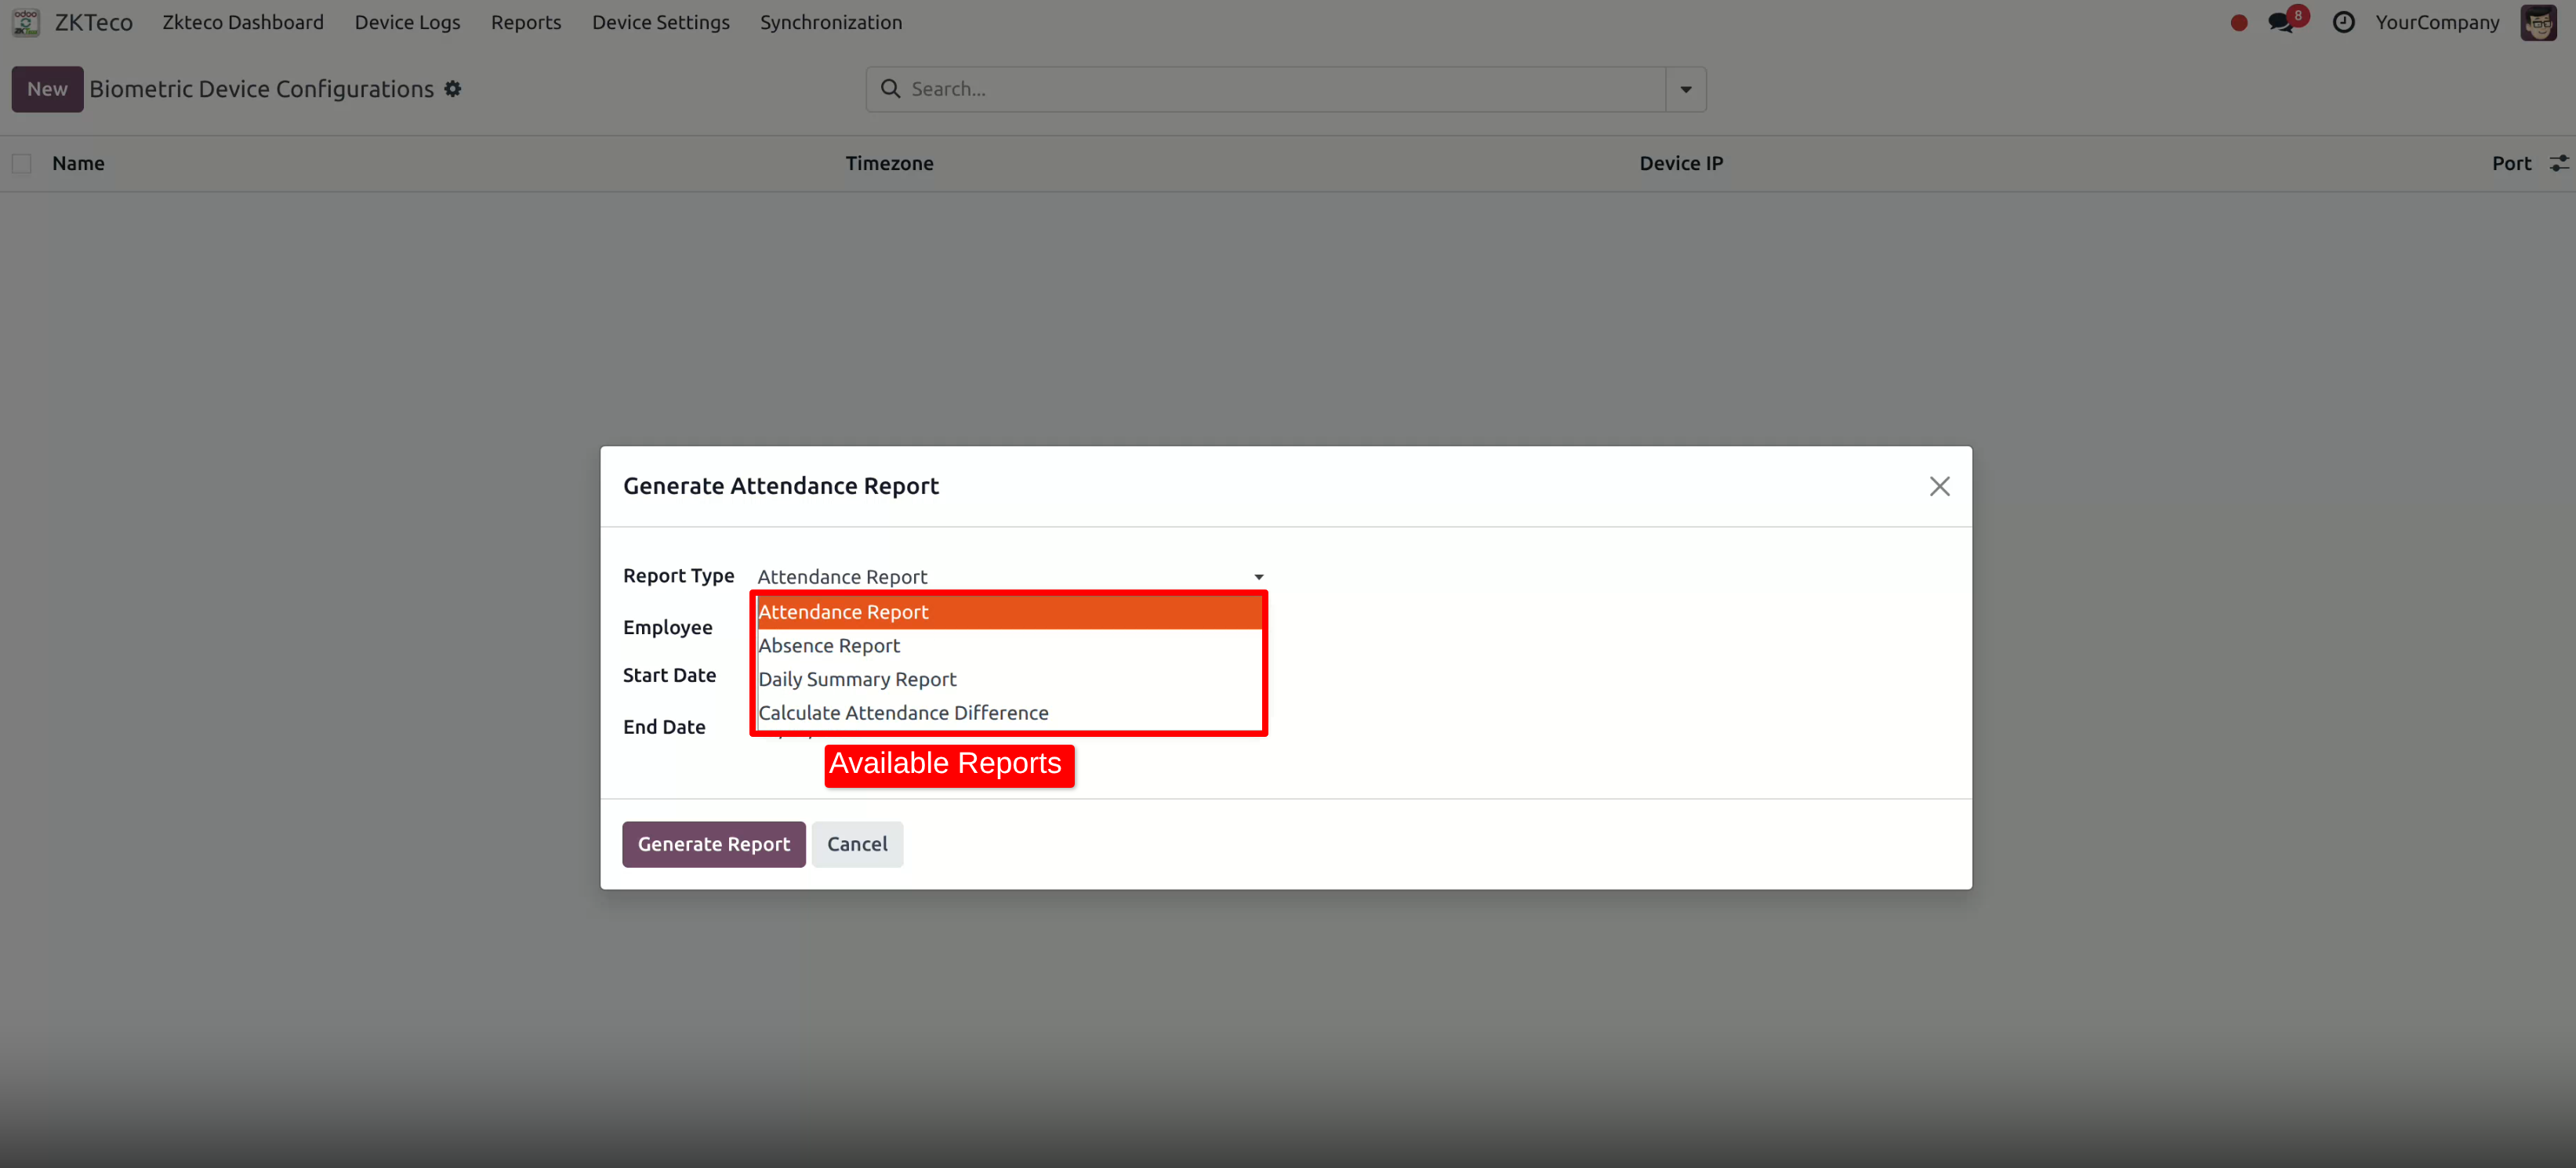Toggle the select-all records checkbox
This screenshot has width=2576, height=1168.
(x=21, y=162)
